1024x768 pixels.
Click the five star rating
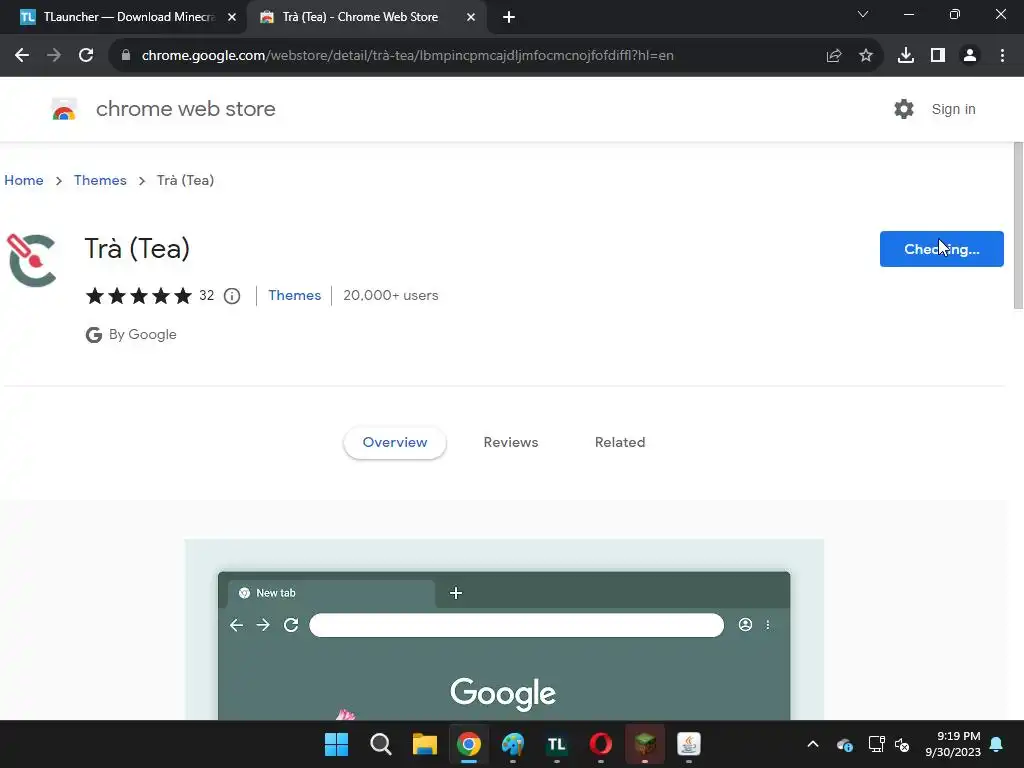[138, 296]
